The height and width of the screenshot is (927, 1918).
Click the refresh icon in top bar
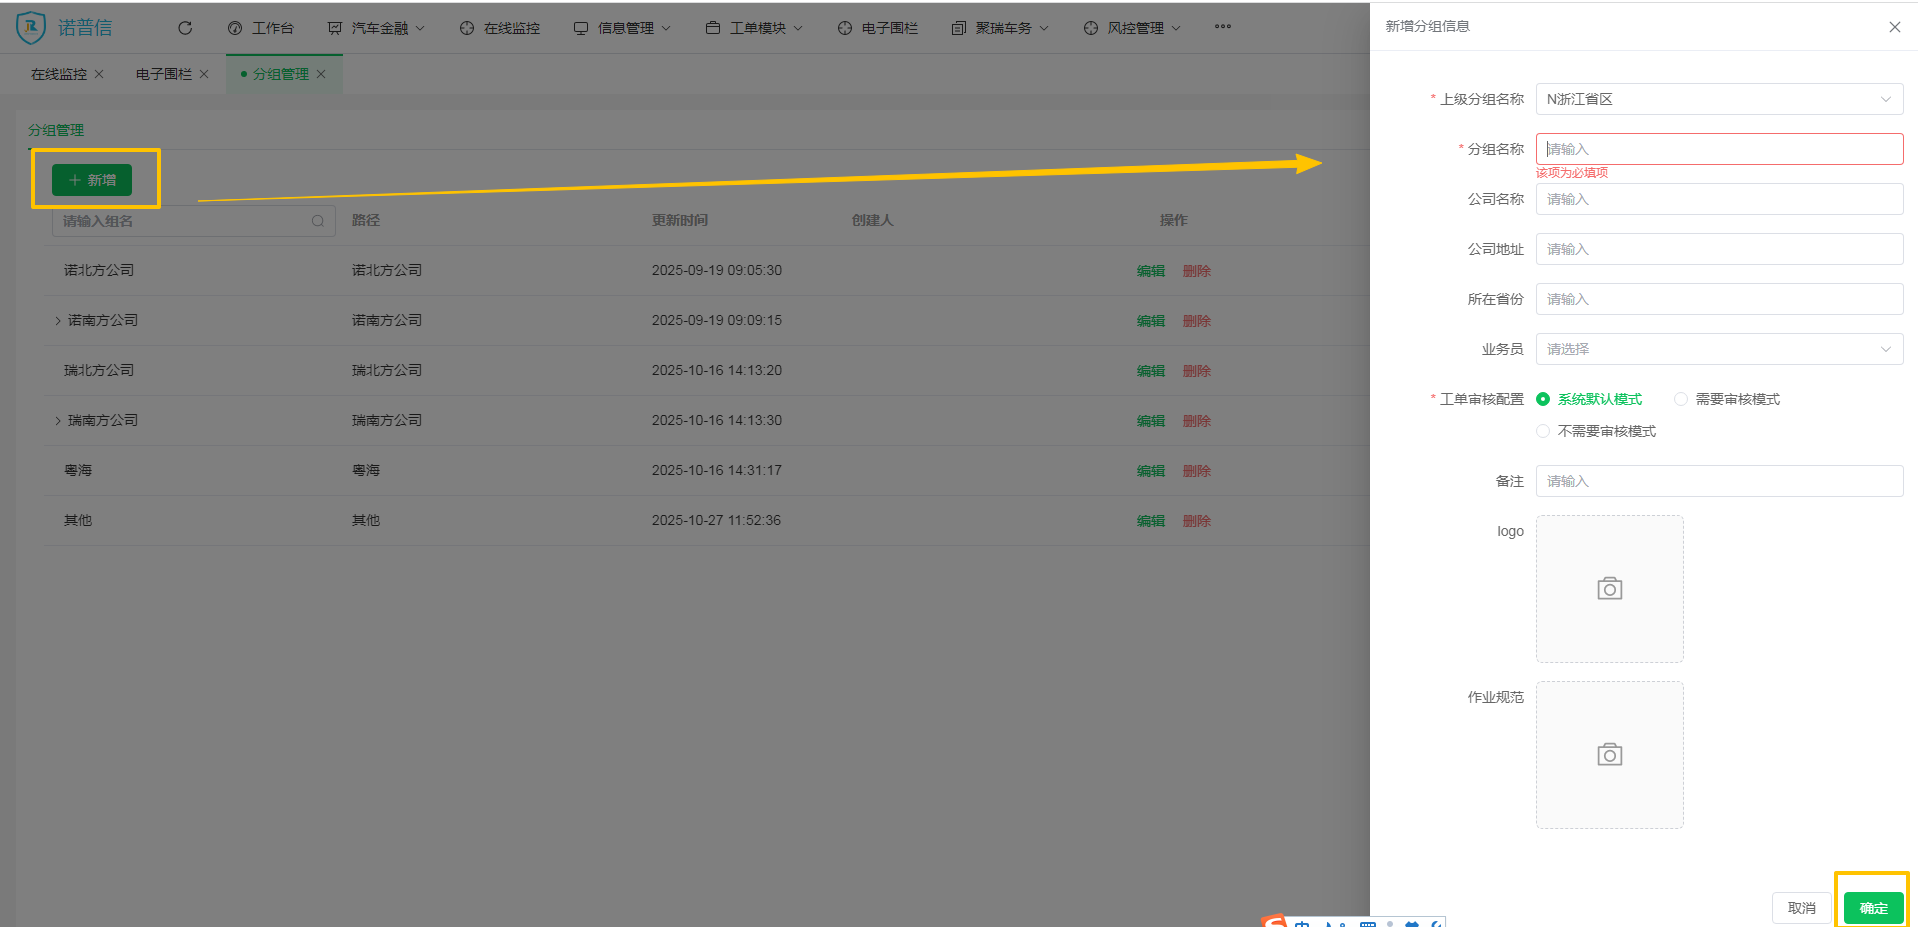pos(185,28)
